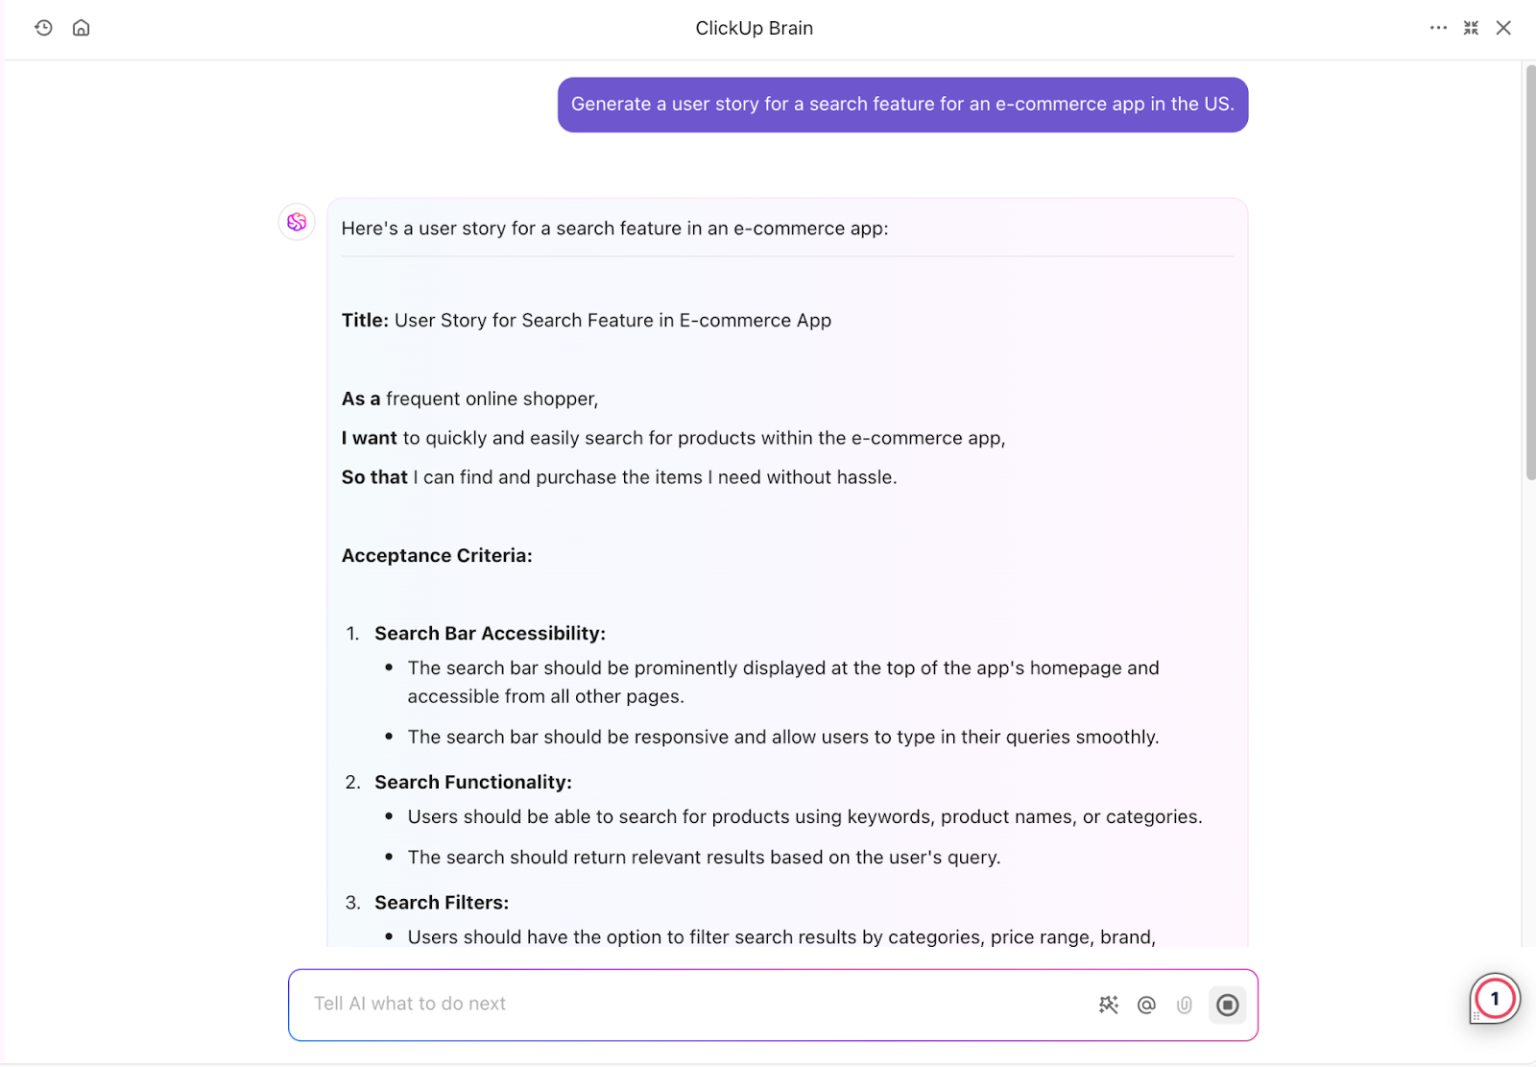Dismiss ClickUp Brain with the X
Viewport: 1536px width, 1067px height.
(x=1504, y=28)
